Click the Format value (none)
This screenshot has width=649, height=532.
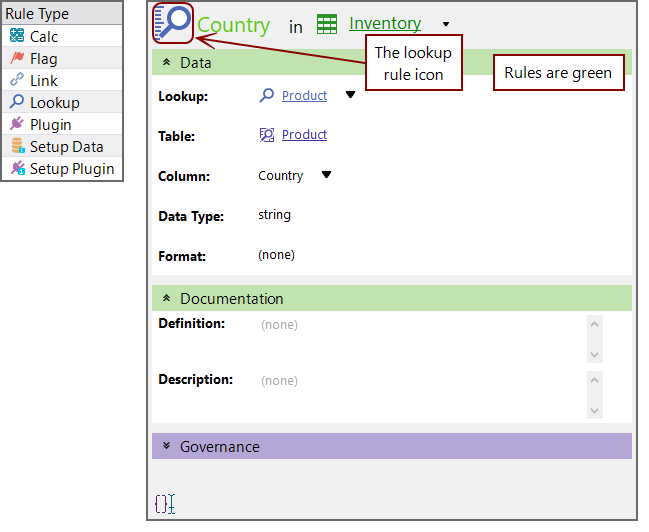tap(276, 255)
